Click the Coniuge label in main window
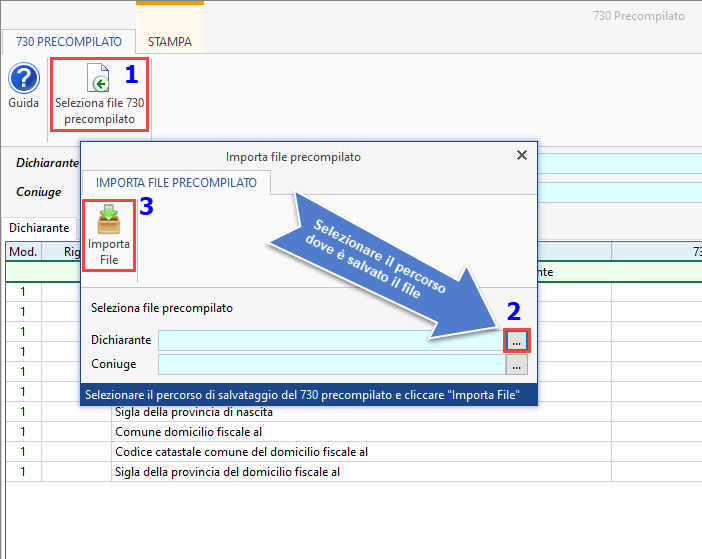Viewport: 702px width, 559px height. [x=39, y=192]
